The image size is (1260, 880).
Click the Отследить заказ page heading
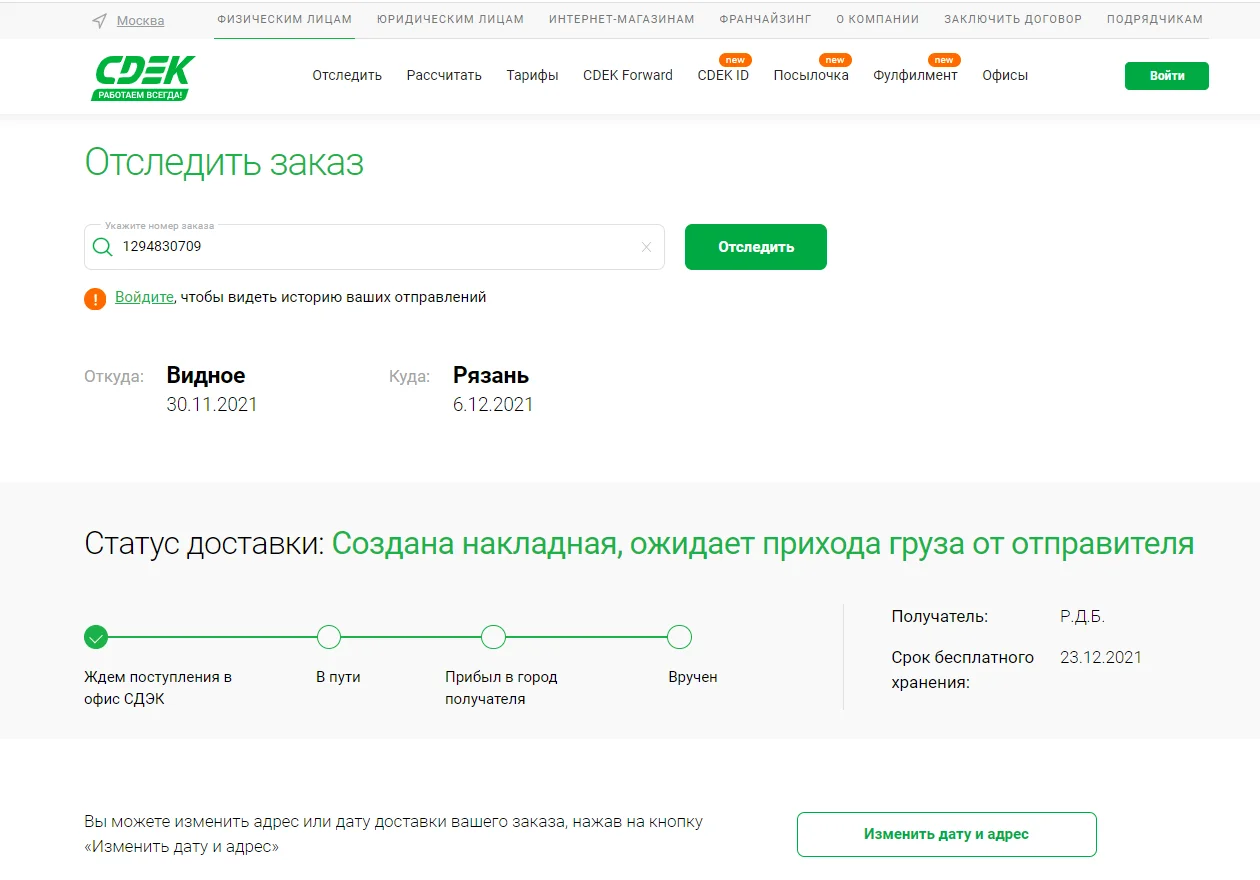pos(224,162)
